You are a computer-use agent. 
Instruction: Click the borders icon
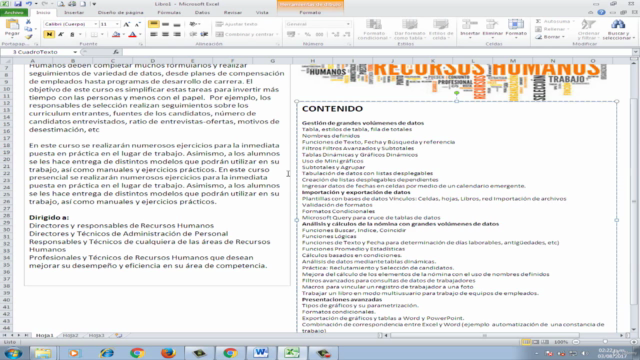[x=94, y=35]
